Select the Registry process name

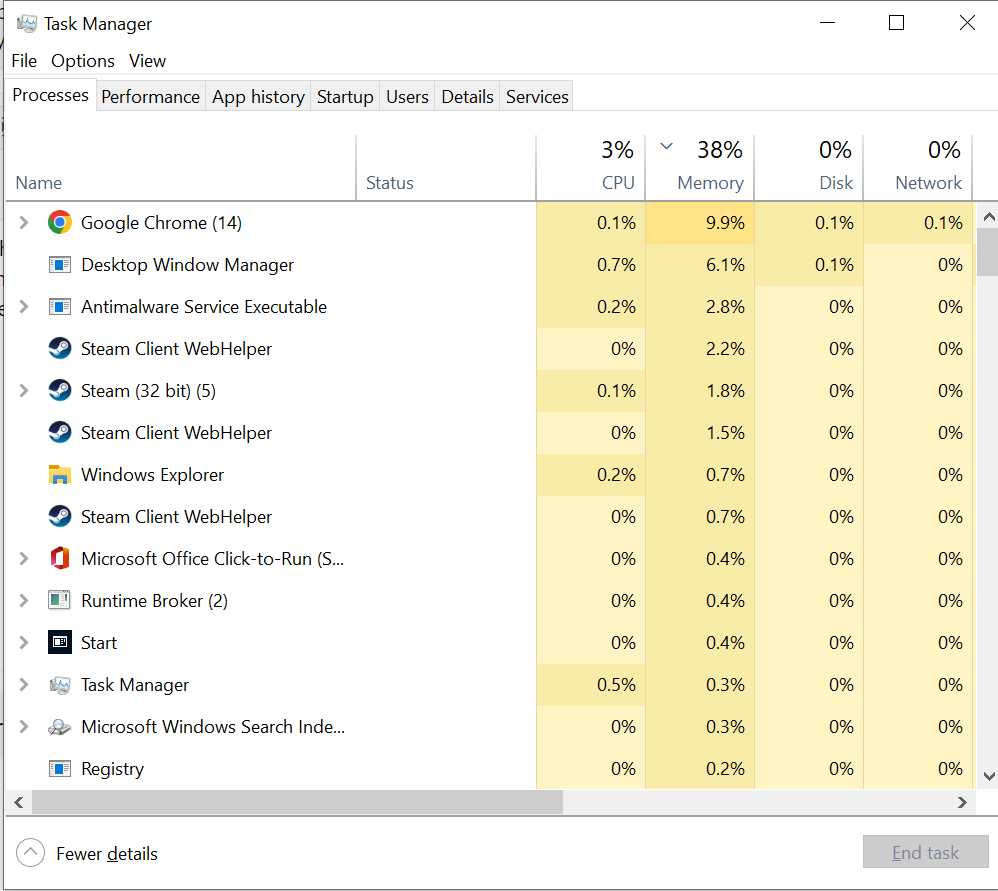[x=112, y=769]
